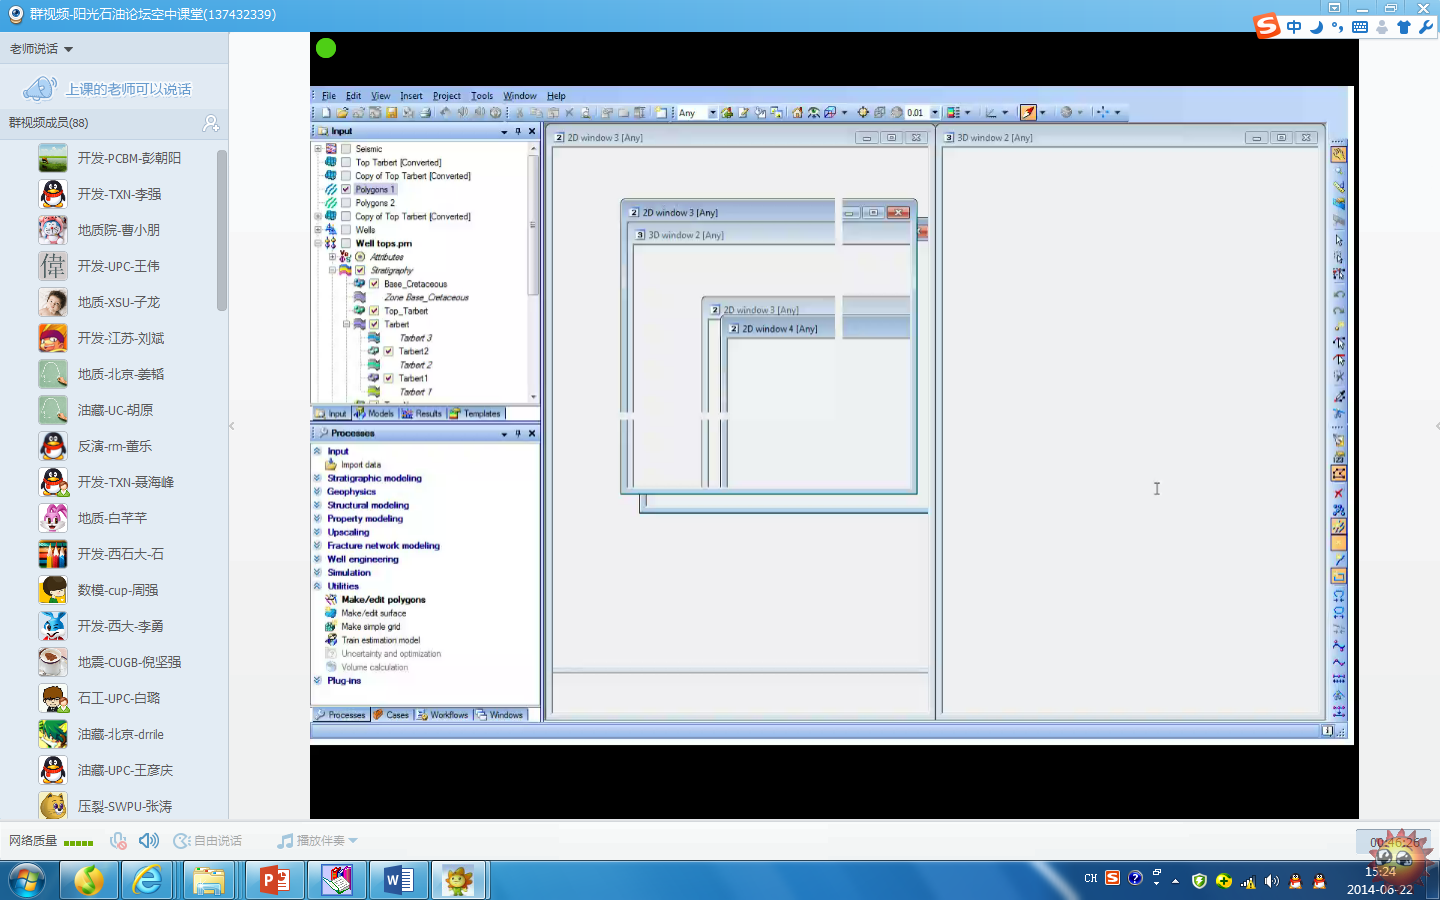Viewport: 1440px width, 900px height.
Task: Switch to the Workflows tab
Action: tap(443, 715)
